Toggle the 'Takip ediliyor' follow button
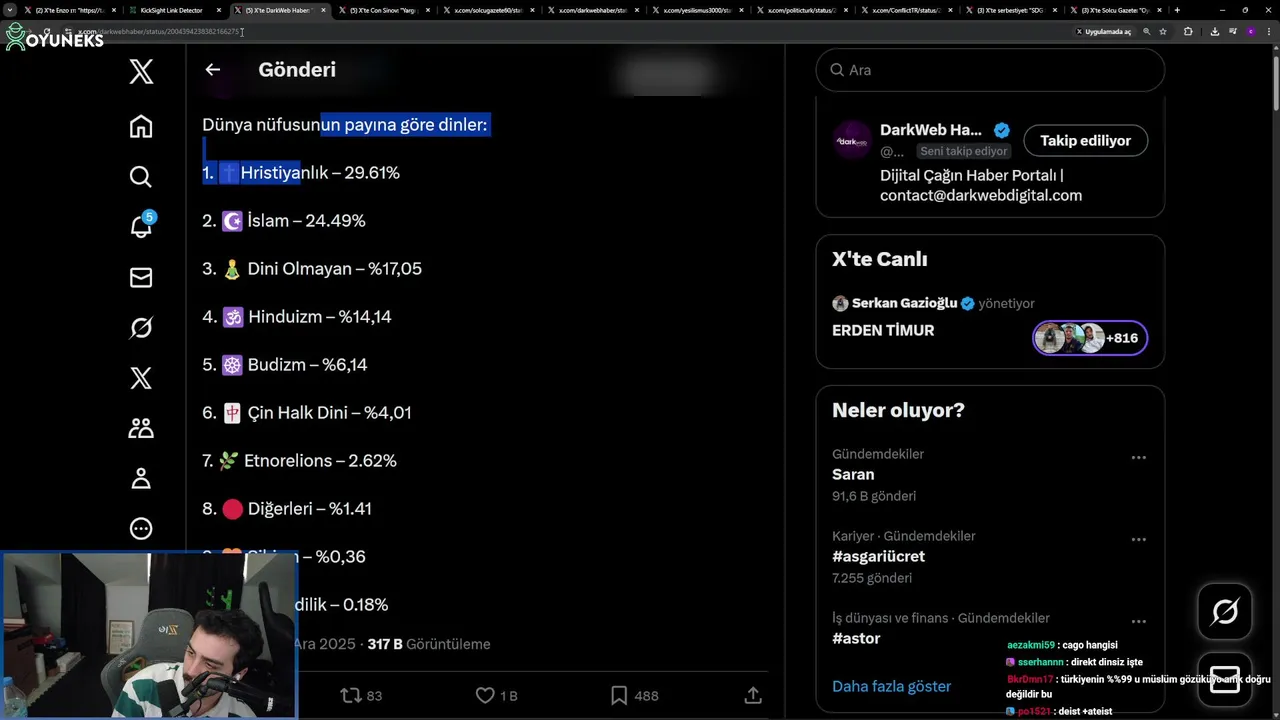This screenshot has width=1280, height=720. (1085, 141)
